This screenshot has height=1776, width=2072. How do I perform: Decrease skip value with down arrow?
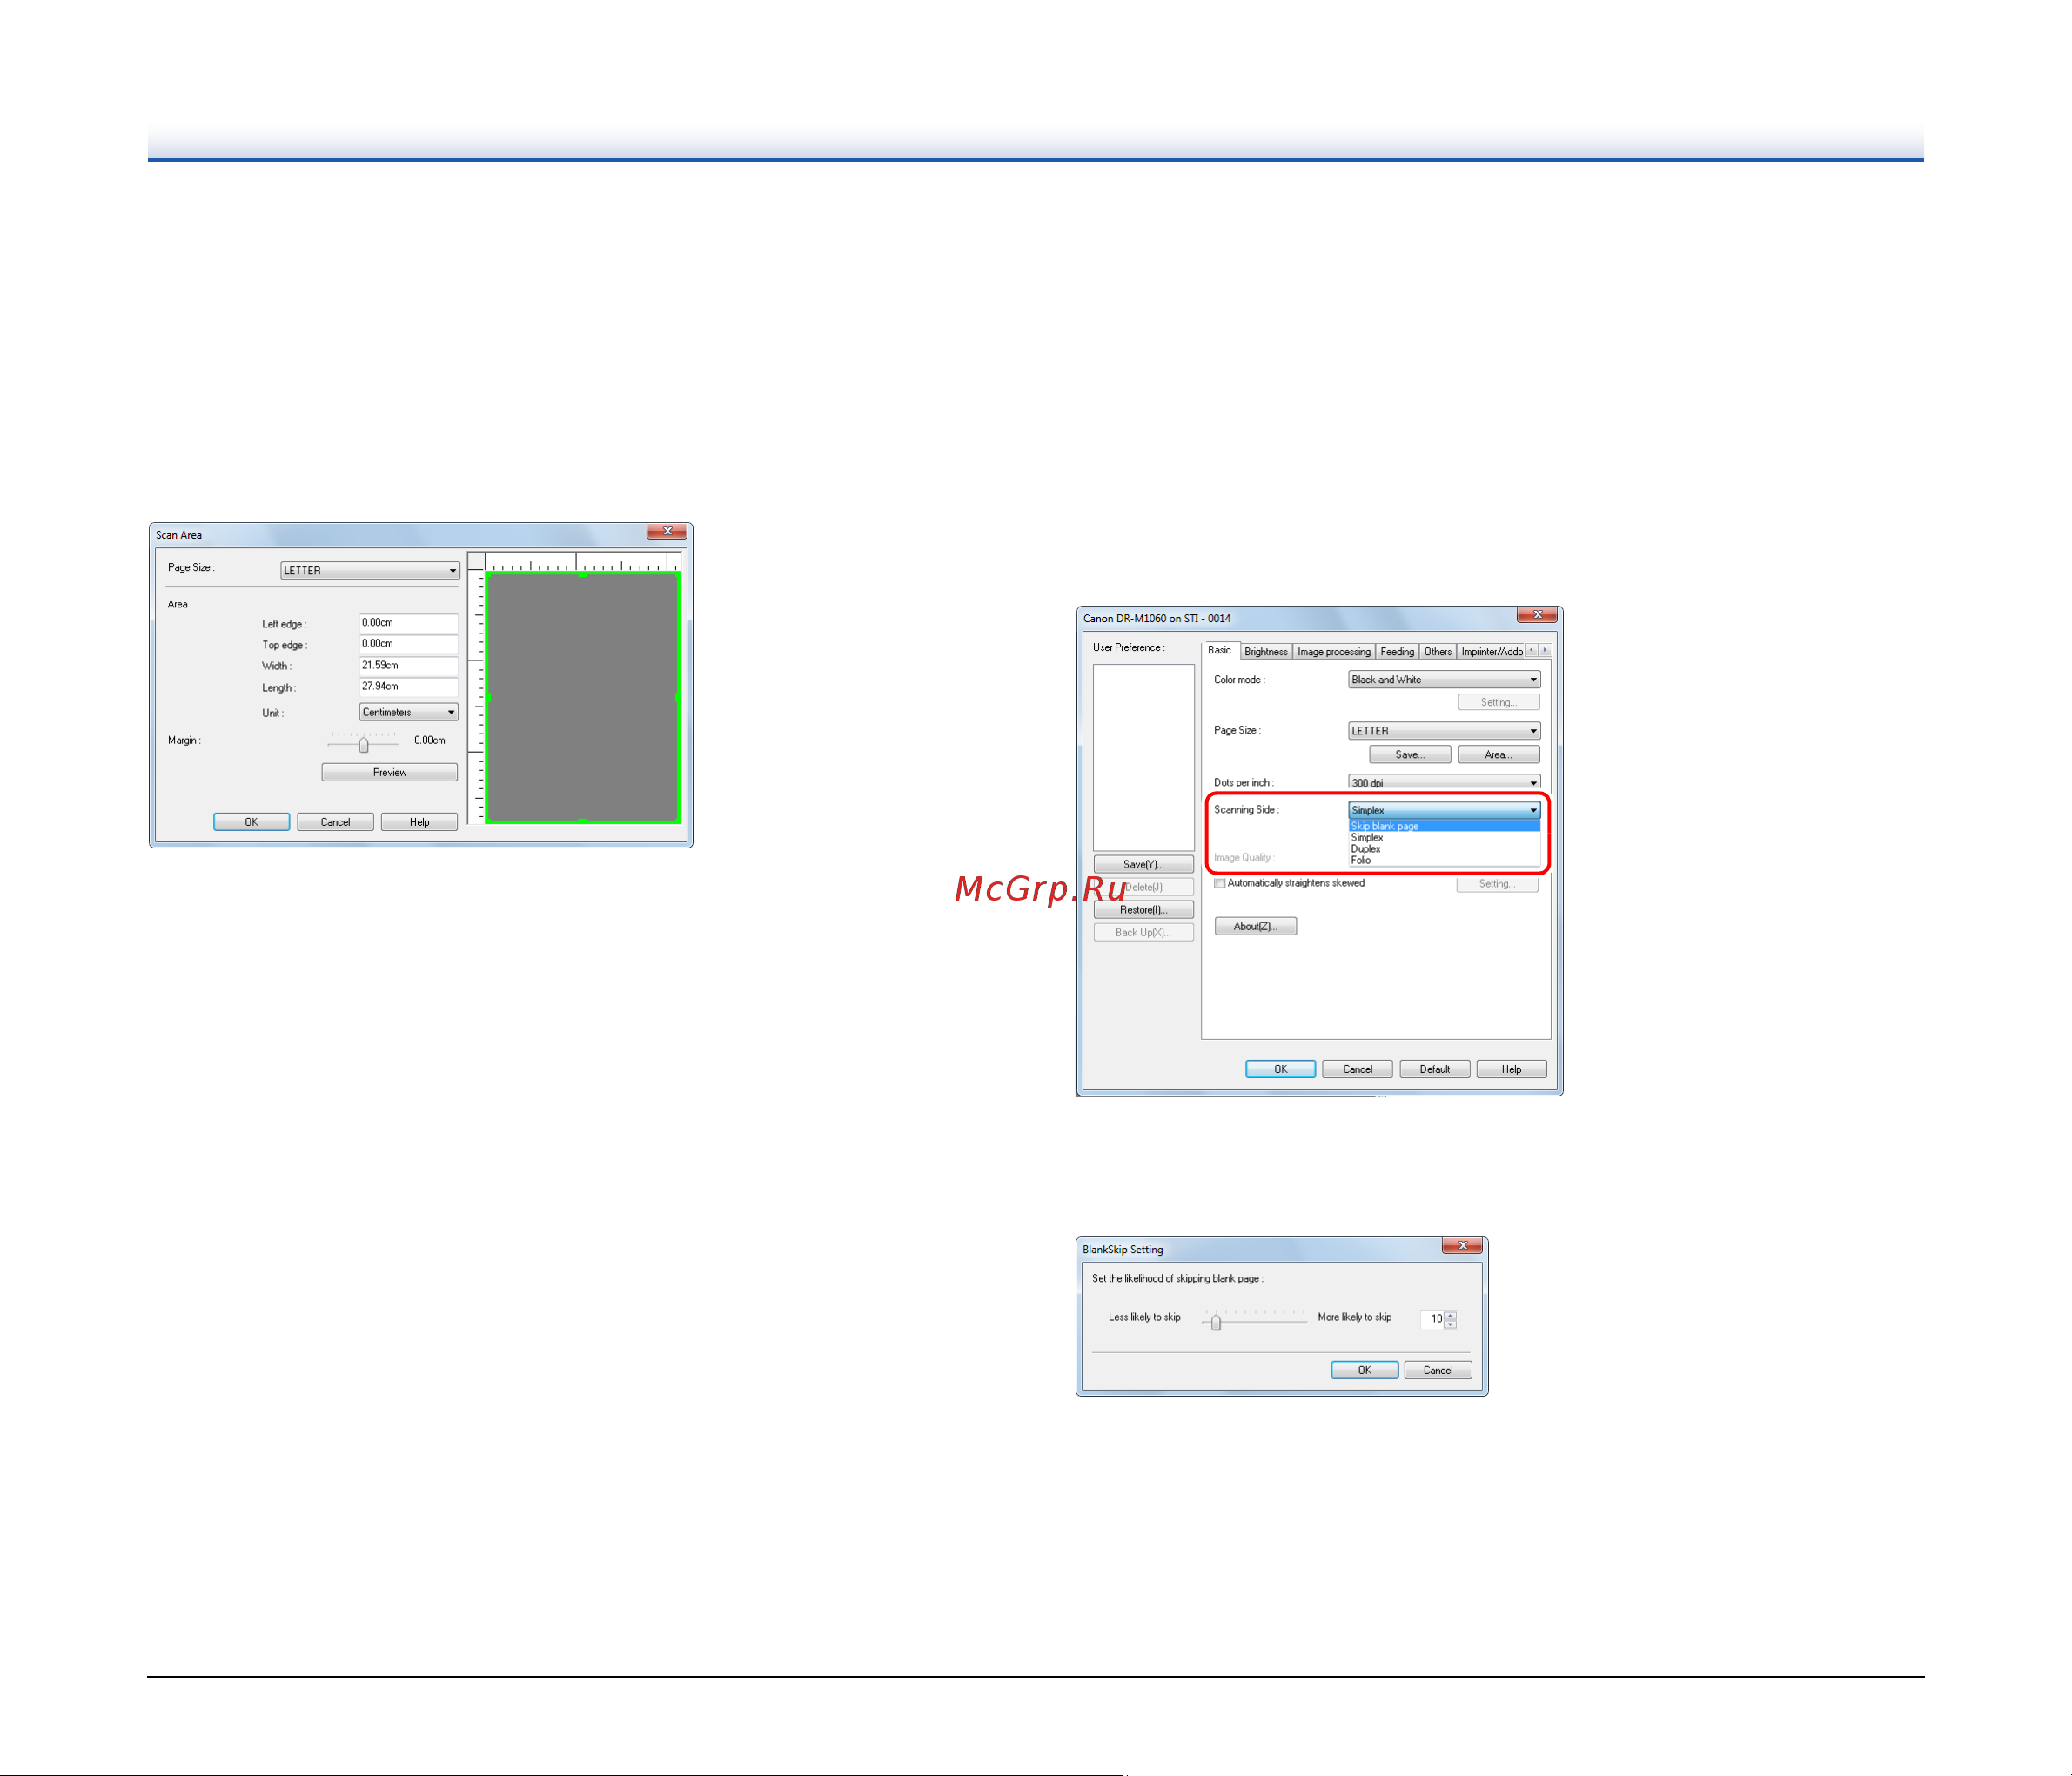click(x=1451, y=1324)
